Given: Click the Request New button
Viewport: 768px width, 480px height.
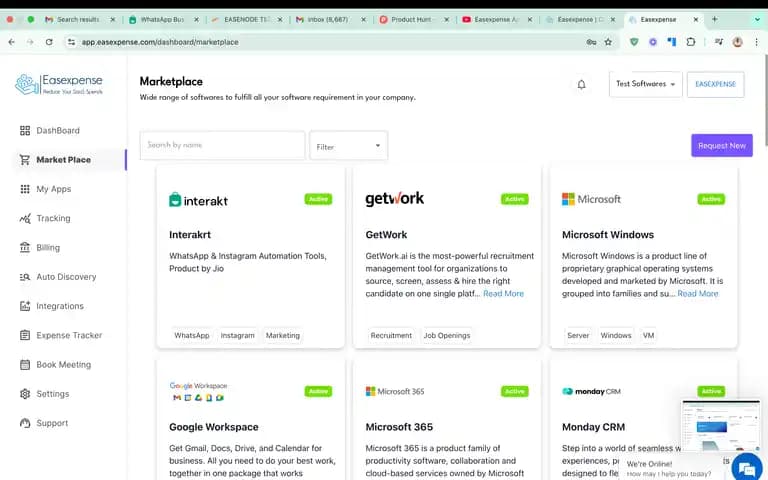Looking at the screenshot, I should [x=722, y=145].
